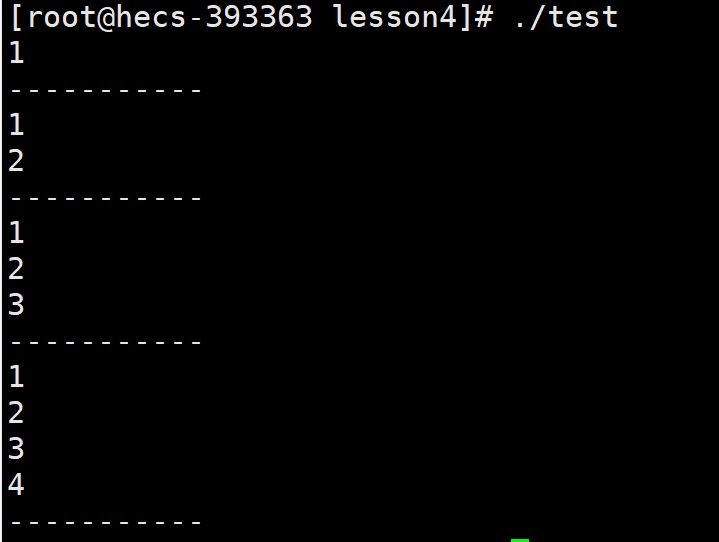
Task: Select "2" in the third output group
Action: [16, 269]
